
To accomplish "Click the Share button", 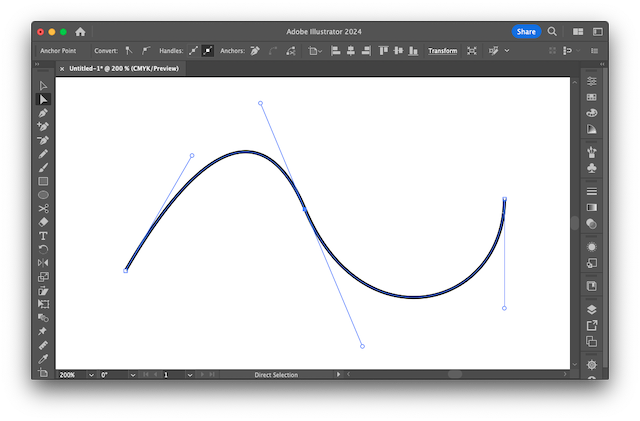I will (x=526, y=32).
